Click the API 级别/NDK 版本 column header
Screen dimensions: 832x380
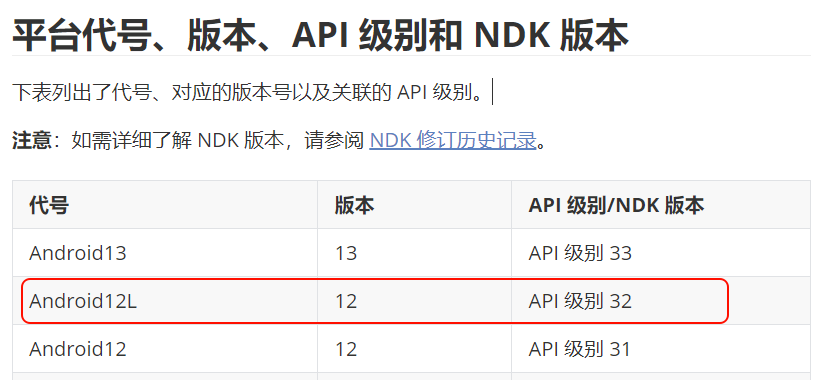pos(616,205)
